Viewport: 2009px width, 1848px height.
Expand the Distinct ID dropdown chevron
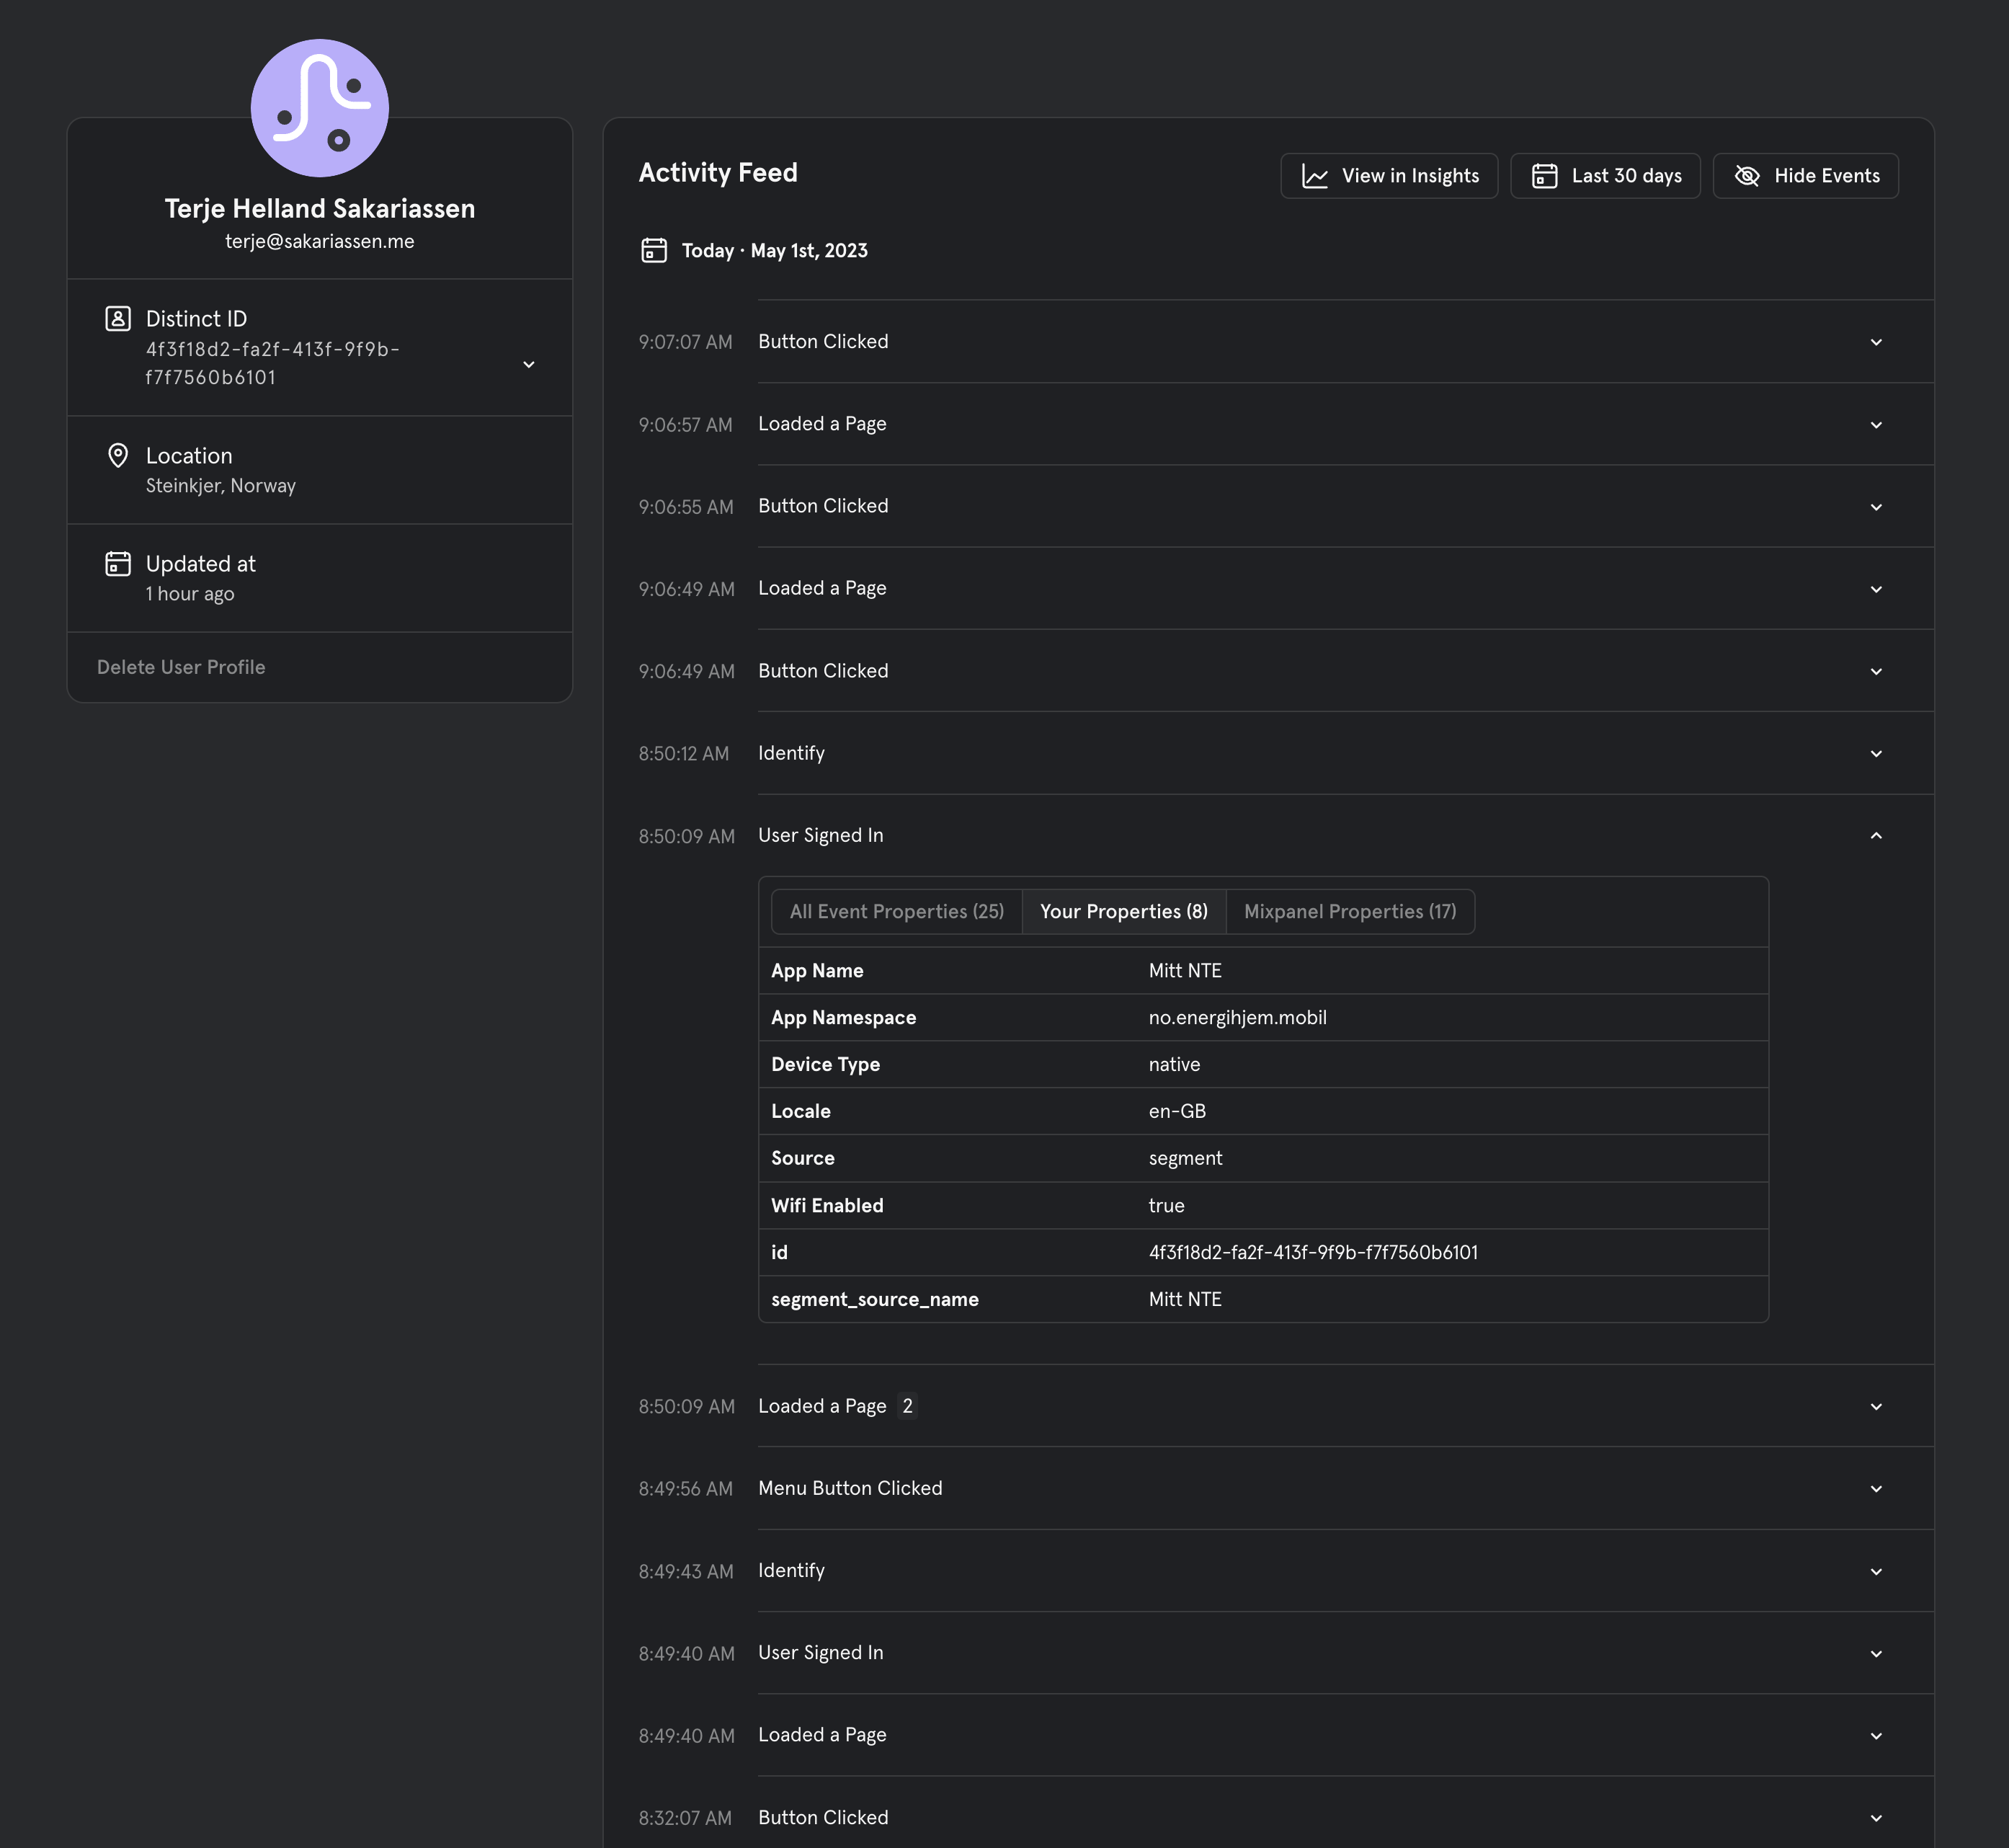tap(529, 364)
